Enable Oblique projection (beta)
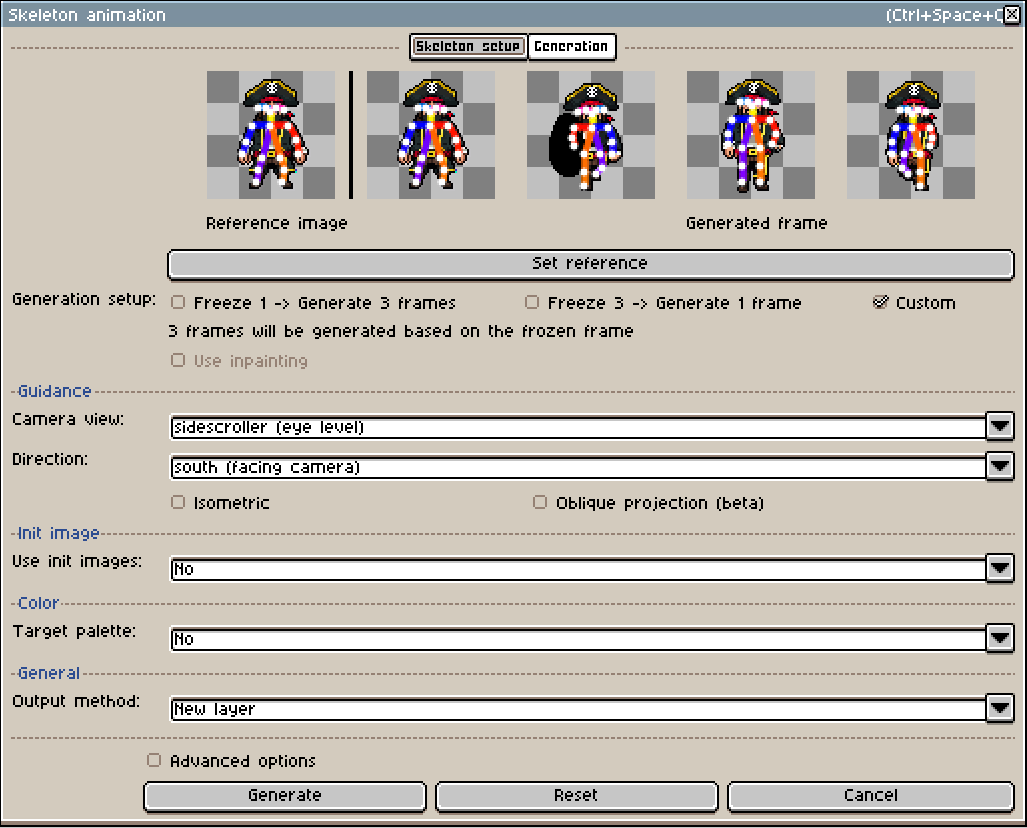 point(539,502)
